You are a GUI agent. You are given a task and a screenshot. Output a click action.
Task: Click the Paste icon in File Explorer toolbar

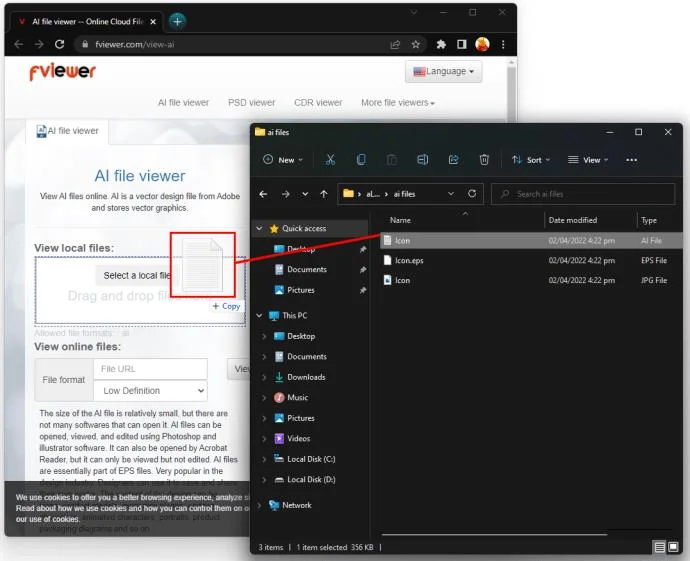(x=392, y=160)
